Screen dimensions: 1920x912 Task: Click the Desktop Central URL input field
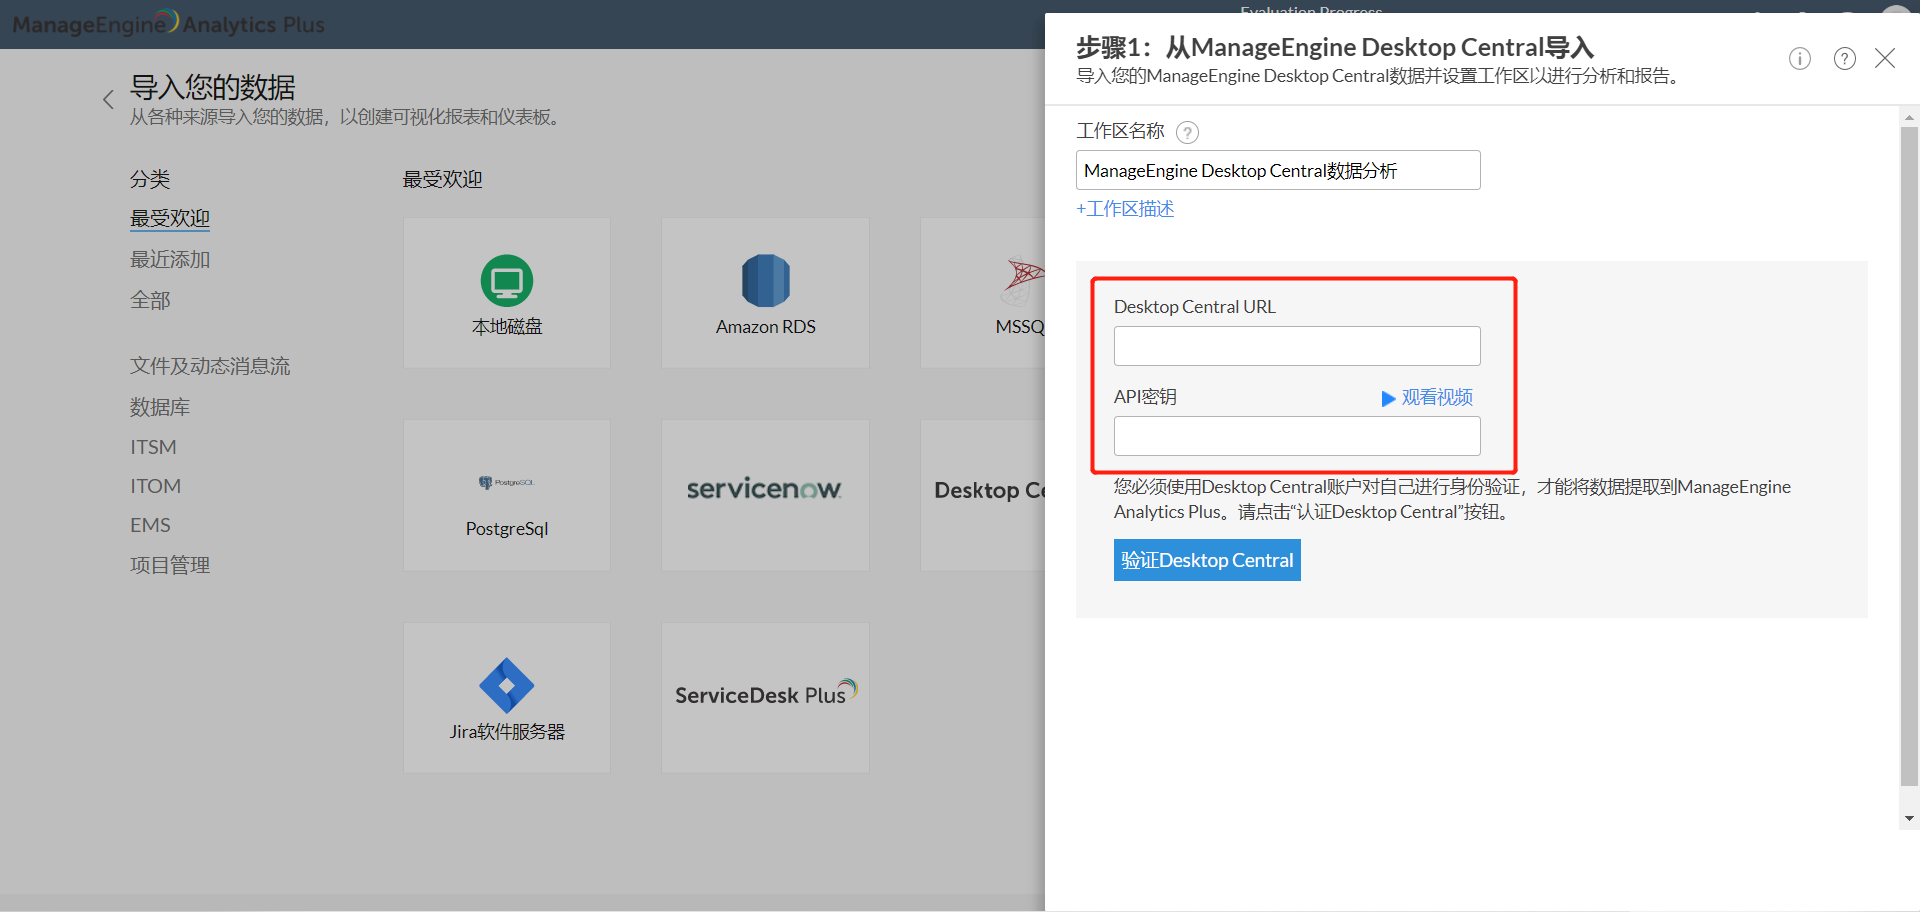click(1296, 346)
